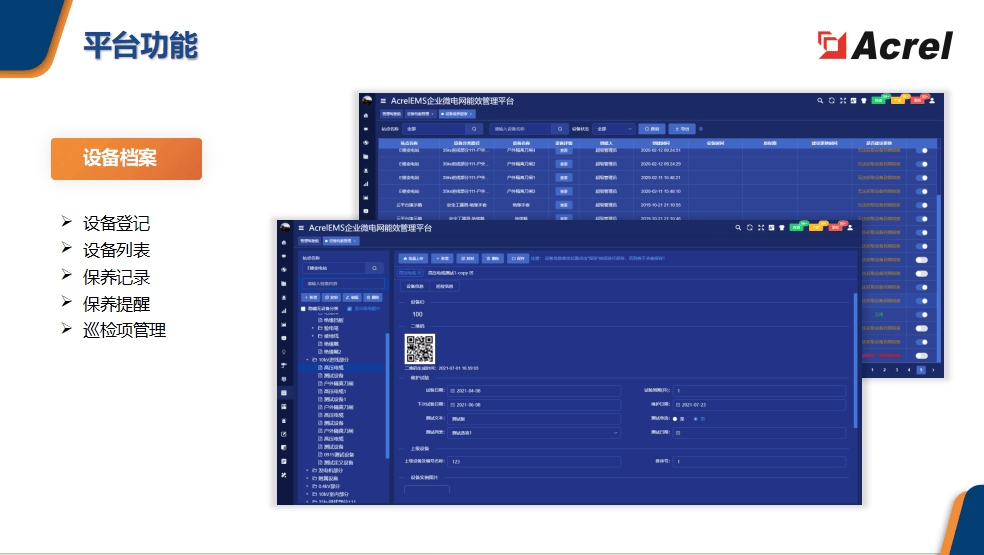The image size is (984, 555).
Task: Uncheck the blue checked box above the device tree
Action: click(350, 309)
